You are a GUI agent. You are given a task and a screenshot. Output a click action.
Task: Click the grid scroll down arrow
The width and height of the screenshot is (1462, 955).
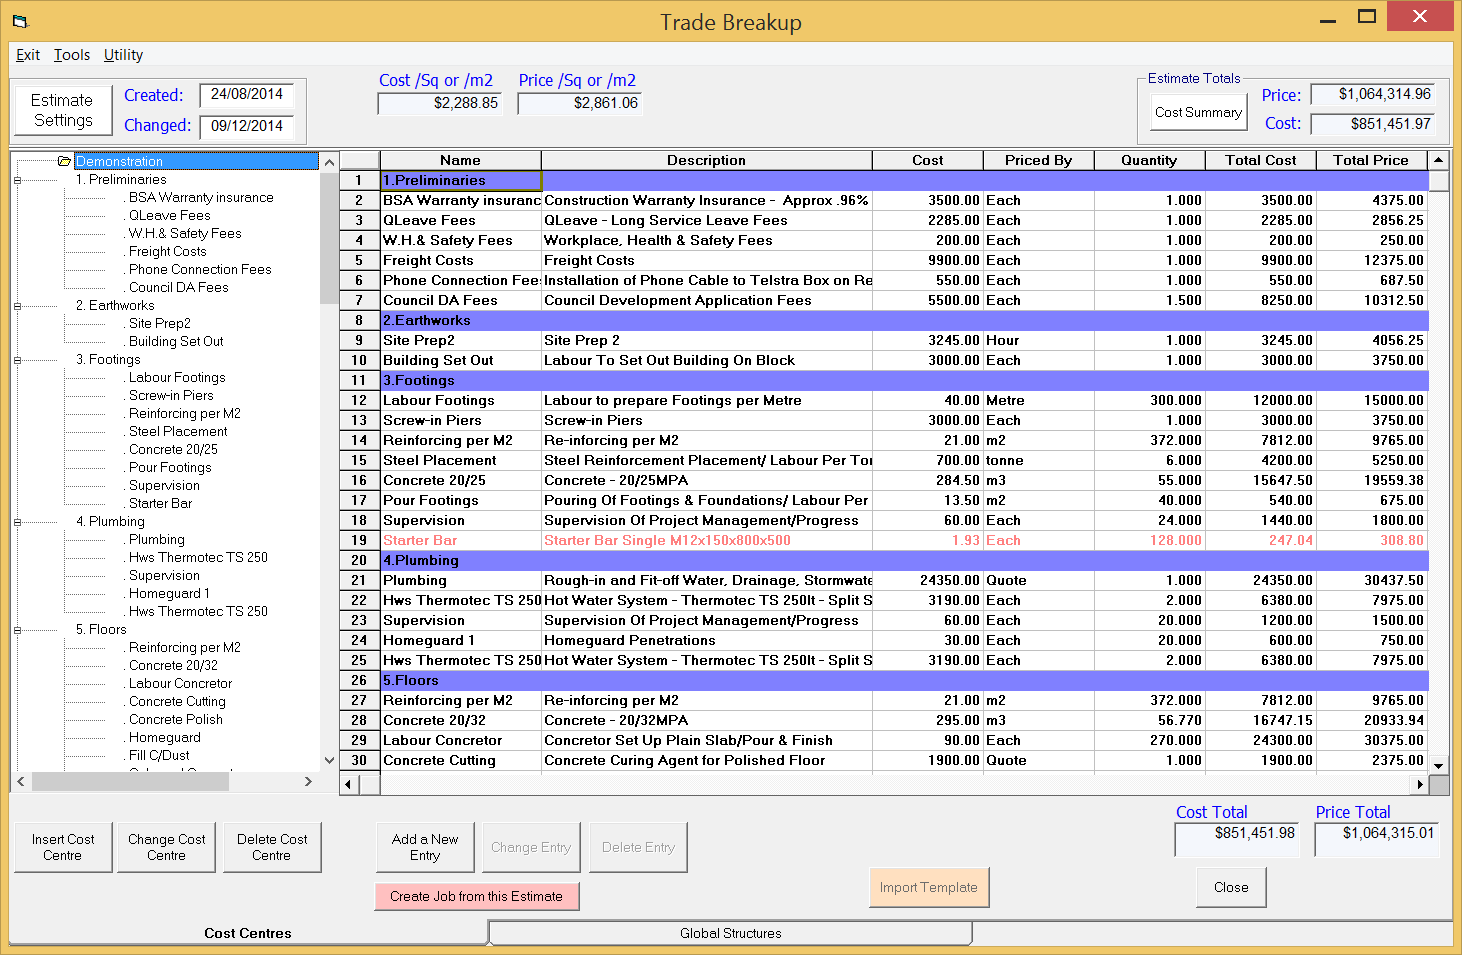coord(1439,766)
